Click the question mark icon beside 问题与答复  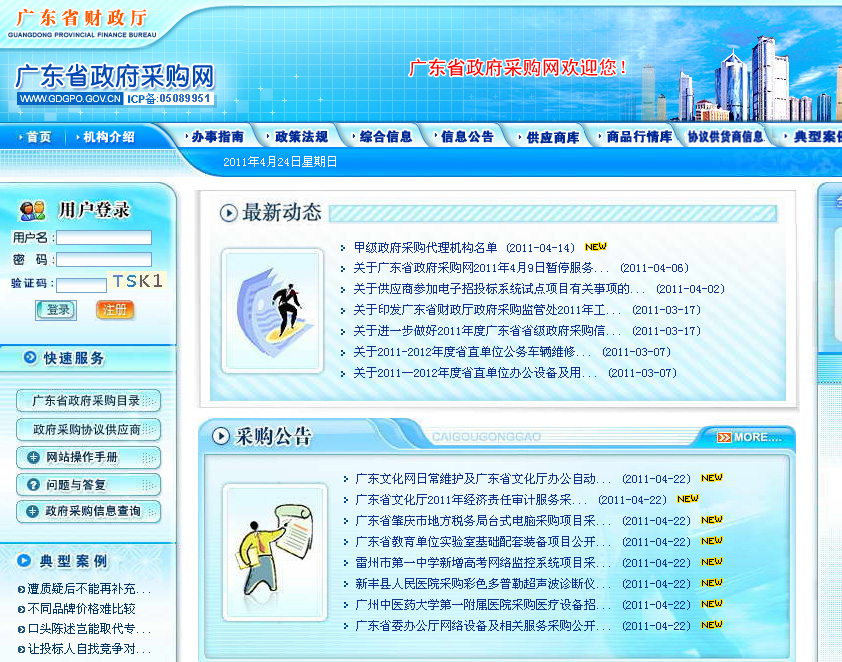33,485
